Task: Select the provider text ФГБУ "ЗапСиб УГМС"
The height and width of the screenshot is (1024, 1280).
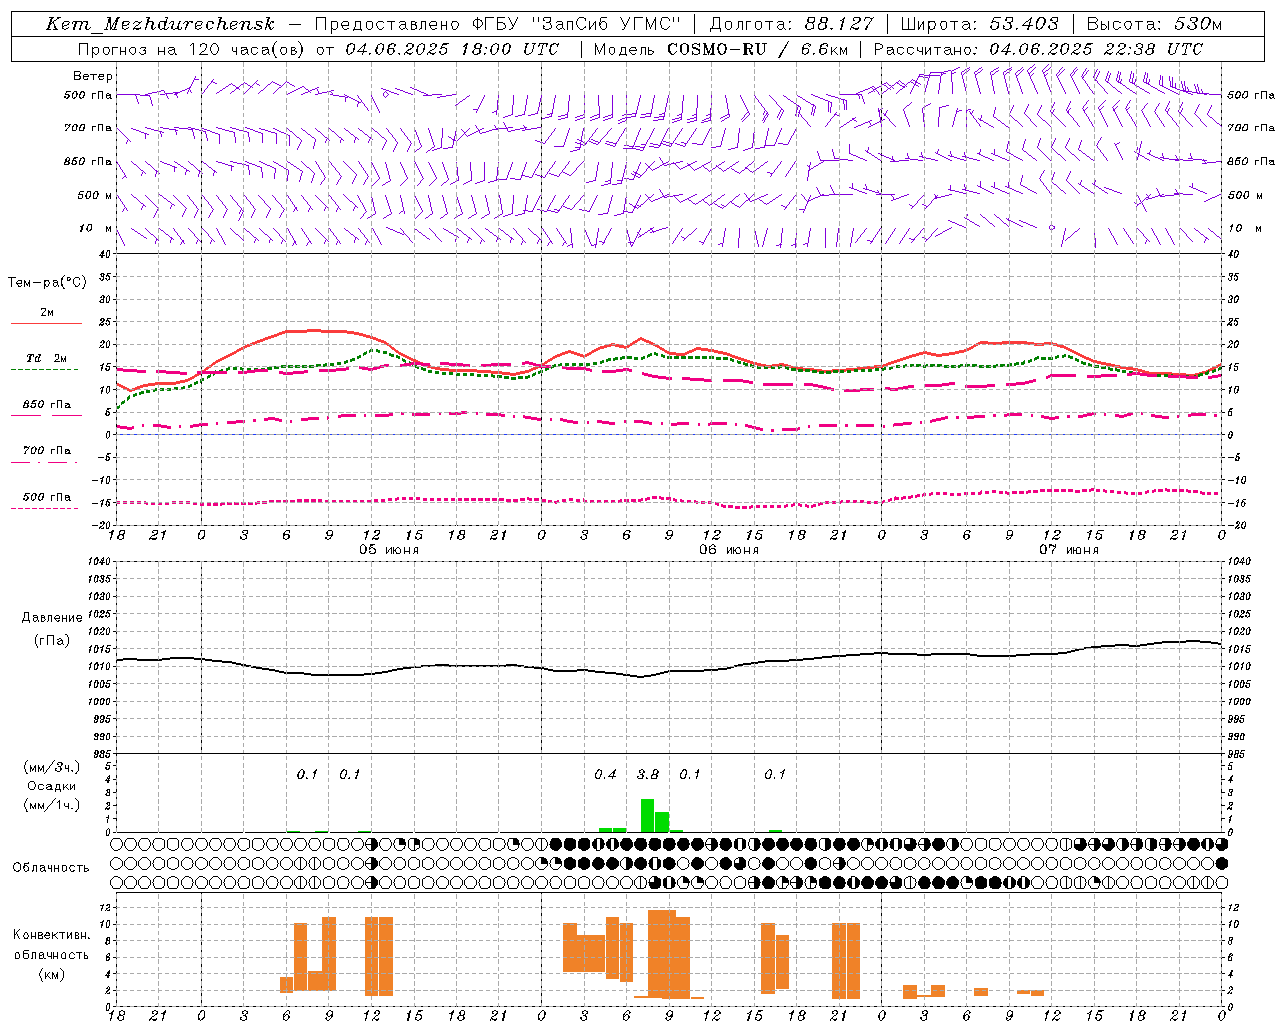Action: point(576,24)
